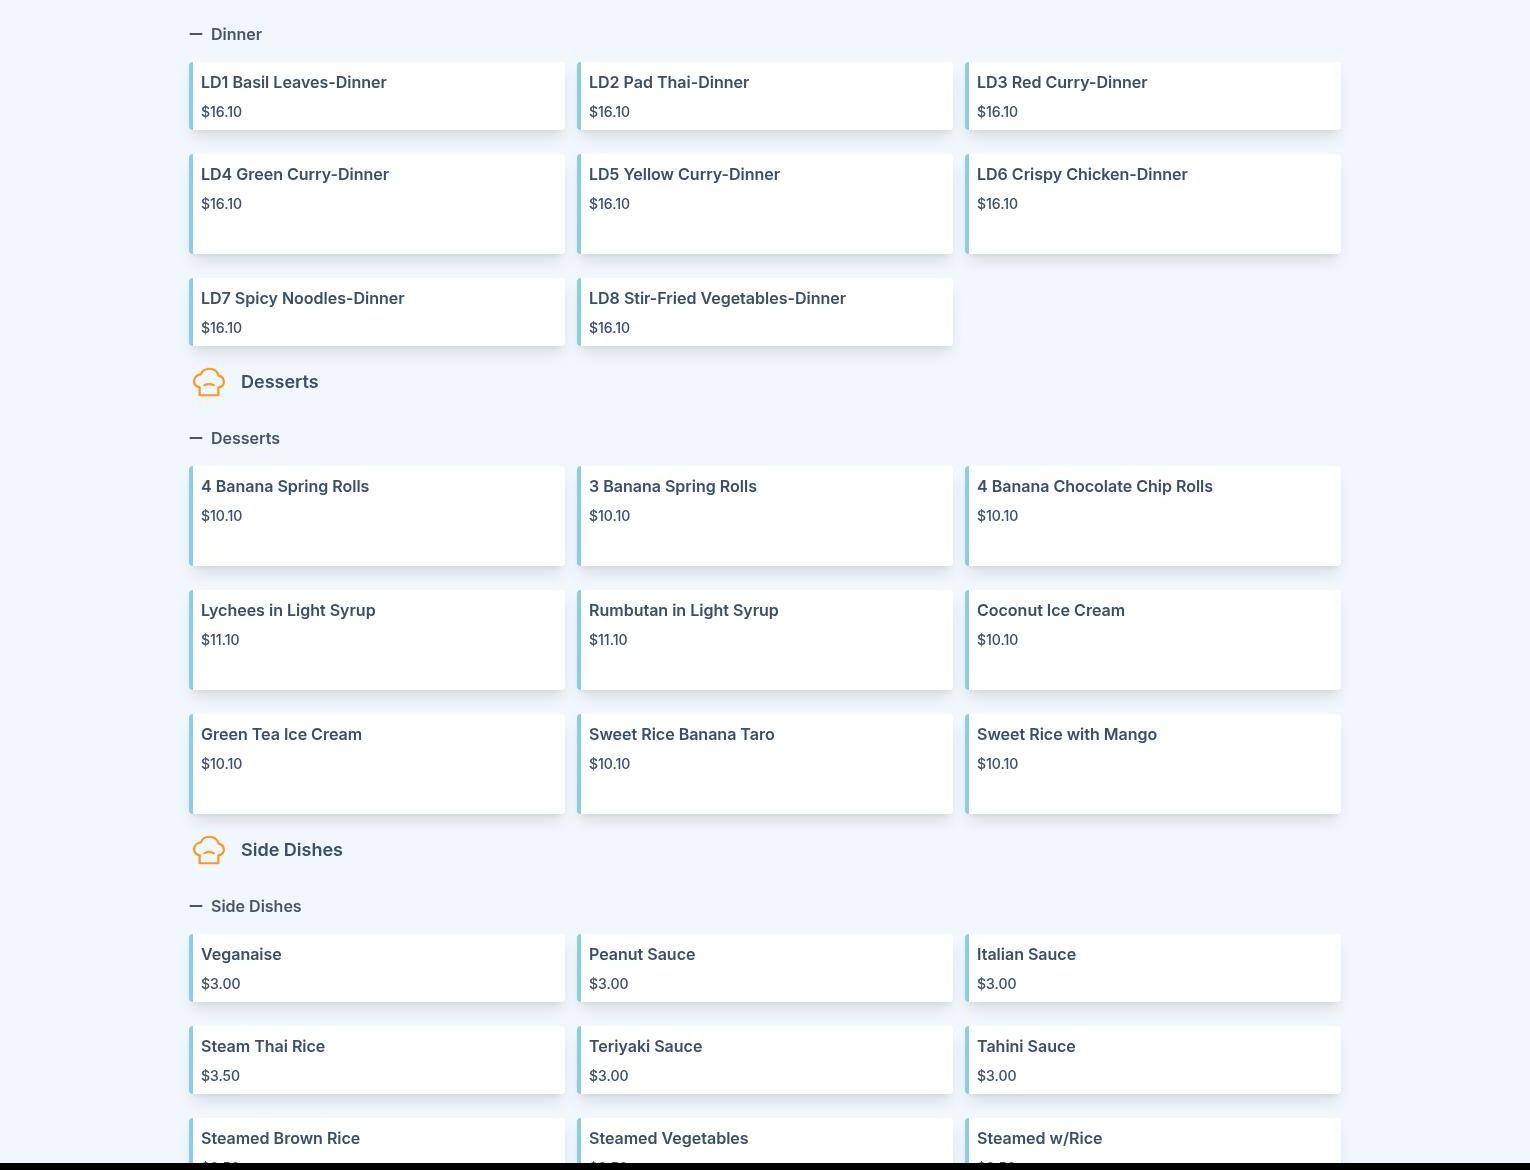The image size is (1530, 1170).
Task: Pick Rumbutan in Light Syrup
Action: [x=765, y=640]
